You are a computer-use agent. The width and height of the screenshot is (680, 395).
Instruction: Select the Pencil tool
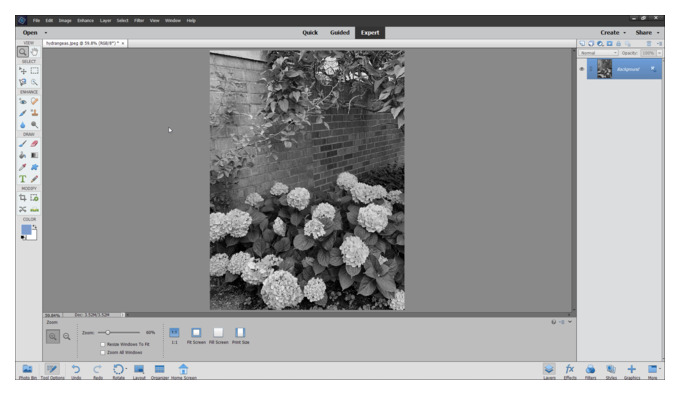(35, 179)
